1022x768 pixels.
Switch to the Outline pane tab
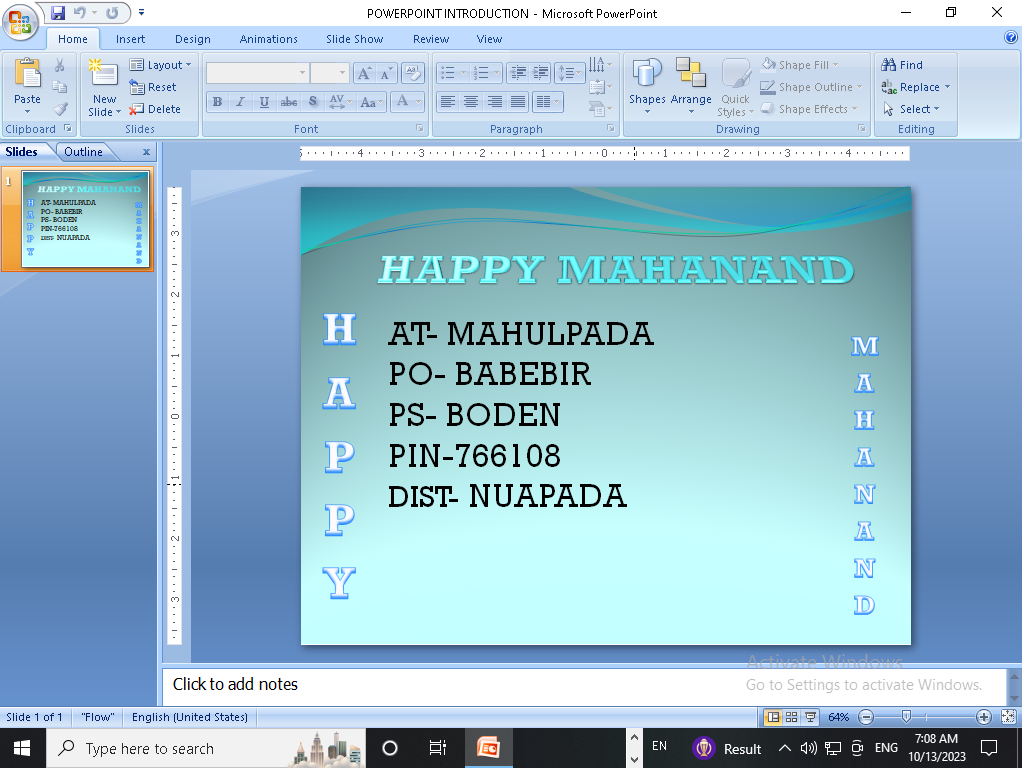pos(84,152)
